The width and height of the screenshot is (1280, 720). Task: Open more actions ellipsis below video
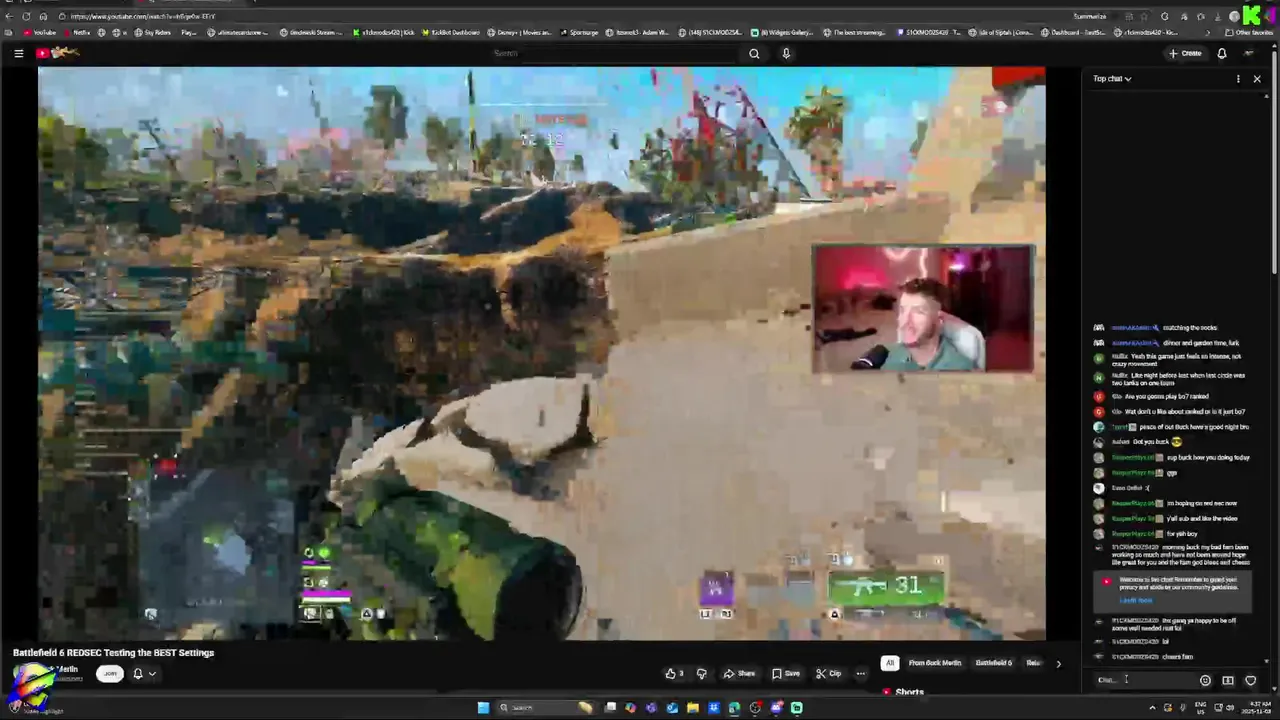pos(860,673)
